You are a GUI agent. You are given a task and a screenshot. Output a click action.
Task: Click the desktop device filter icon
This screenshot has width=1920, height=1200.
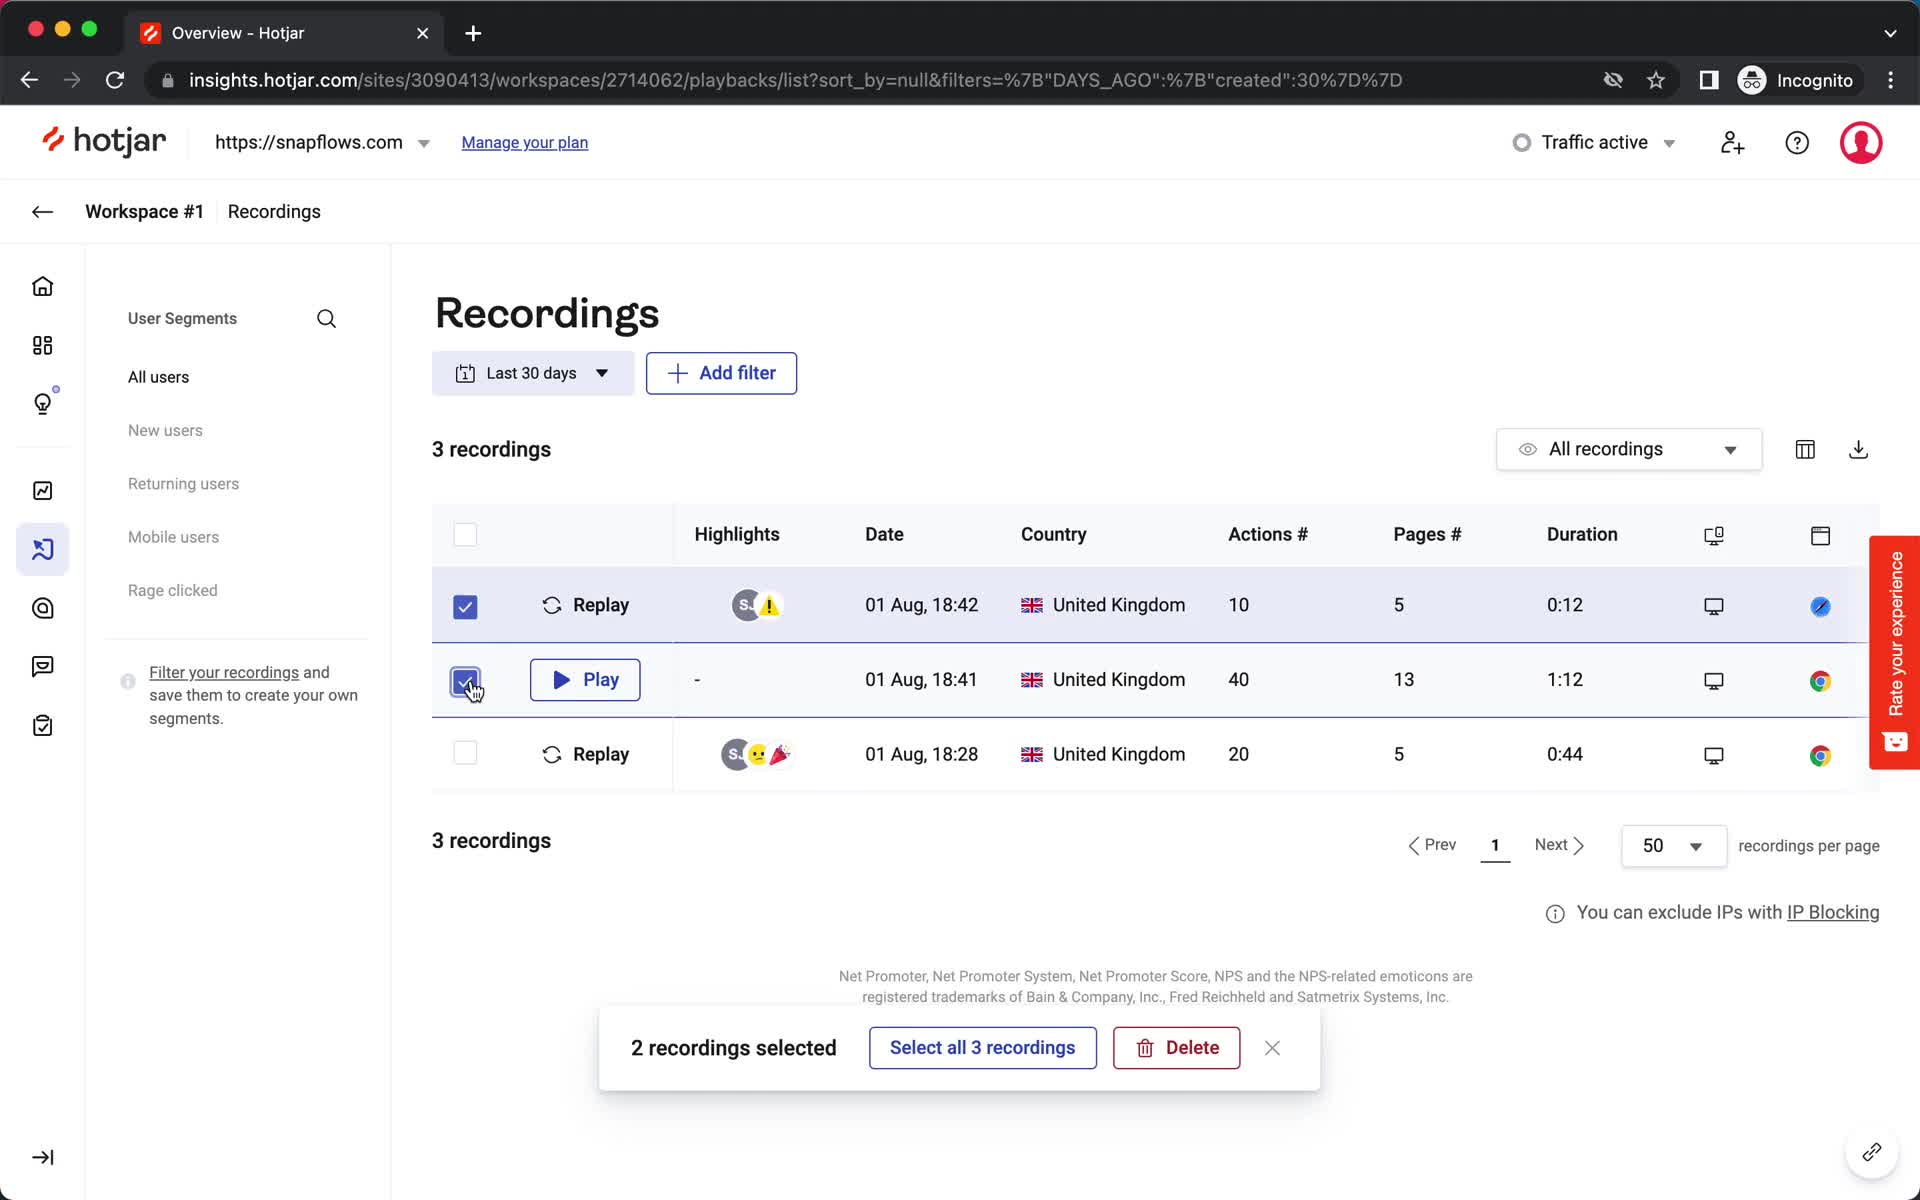[1713, 534]
